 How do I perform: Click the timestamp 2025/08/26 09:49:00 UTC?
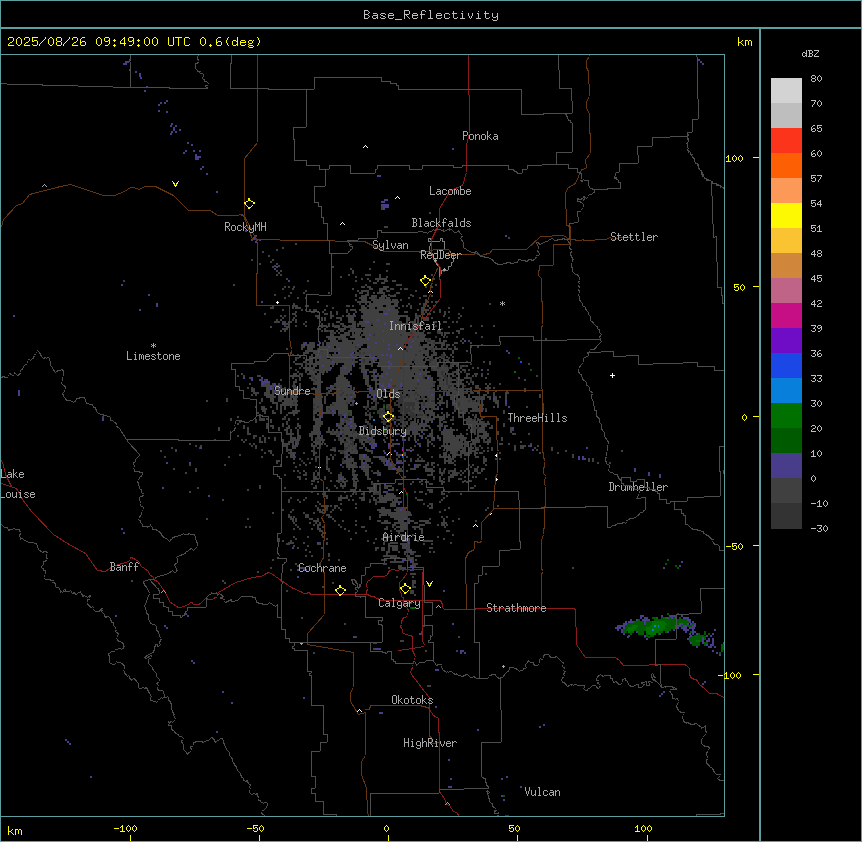[x=99, y=42]
